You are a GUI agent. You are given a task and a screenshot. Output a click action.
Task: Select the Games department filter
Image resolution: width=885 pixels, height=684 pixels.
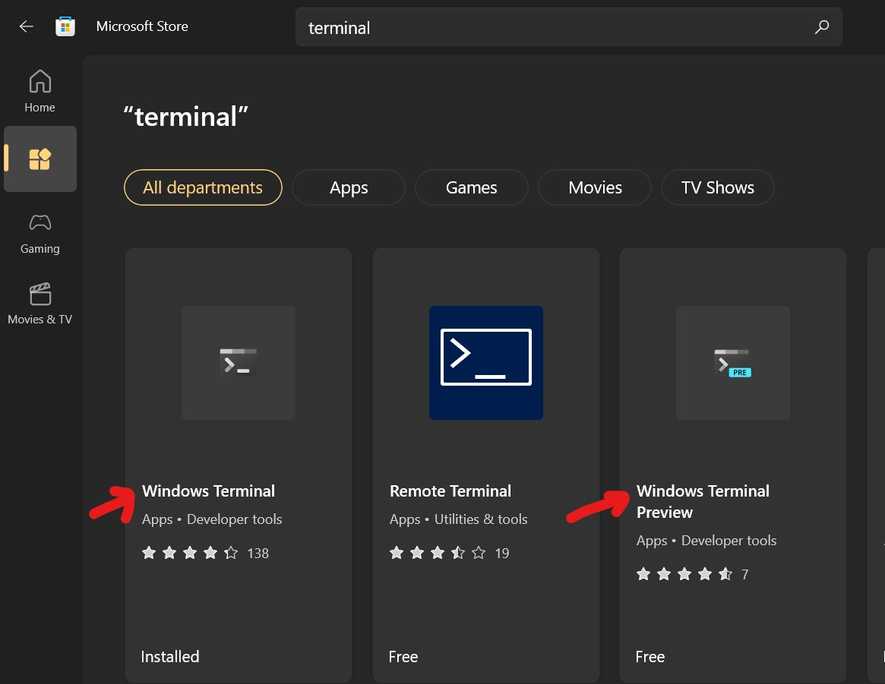point(471,187)
